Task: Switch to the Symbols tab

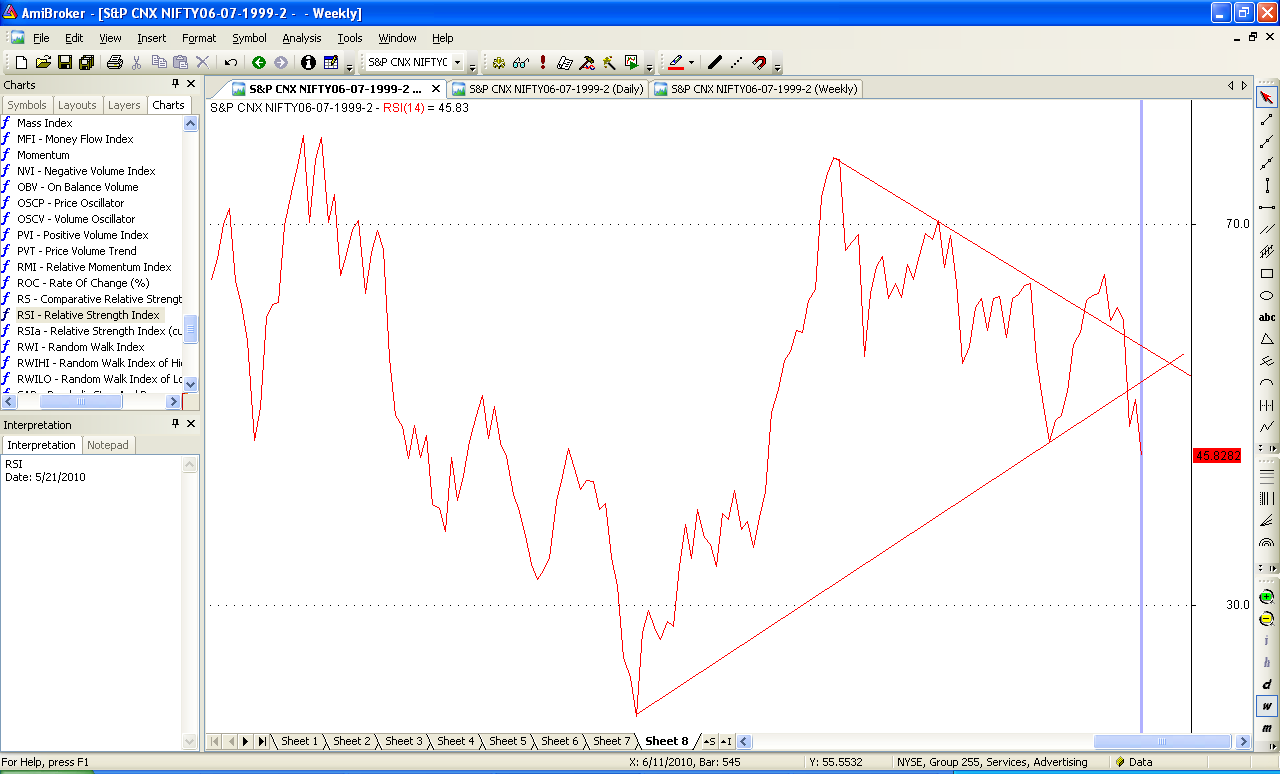Action: click(x=27, y=105)
